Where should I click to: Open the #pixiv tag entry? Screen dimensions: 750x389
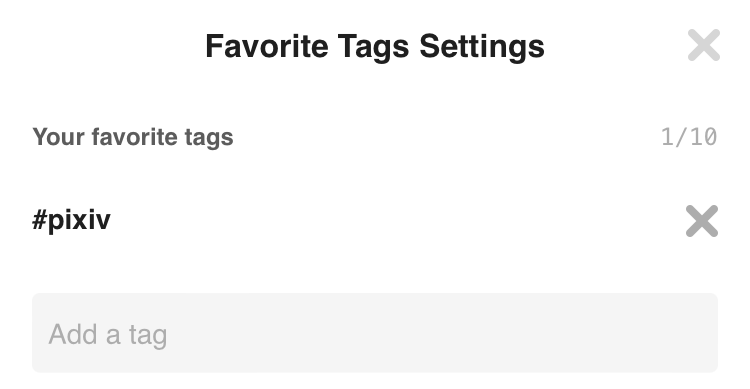[71, 220]
